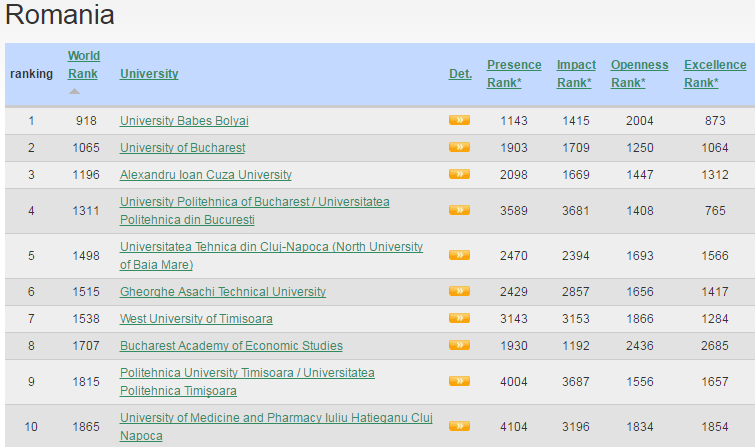Select world rank value 1815
This screenshot has height=447, width=755.
86,381
